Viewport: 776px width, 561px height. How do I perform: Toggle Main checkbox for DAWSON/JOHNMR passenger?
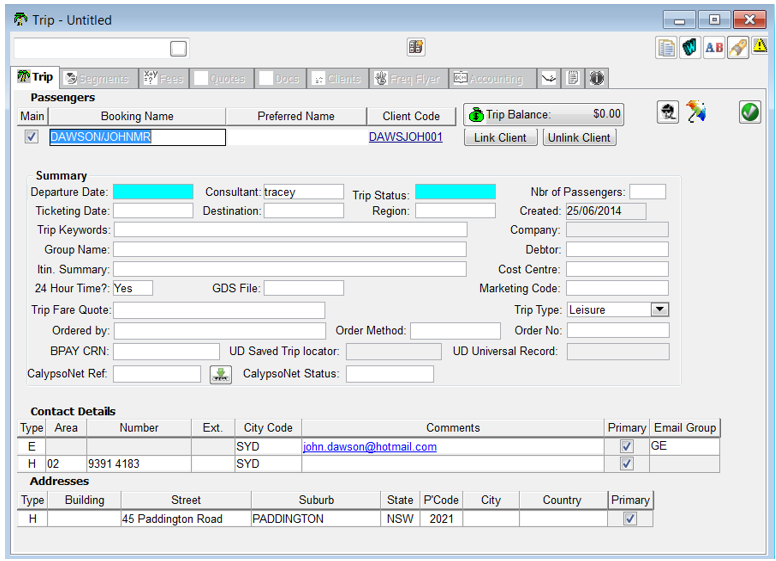point(32,137)
